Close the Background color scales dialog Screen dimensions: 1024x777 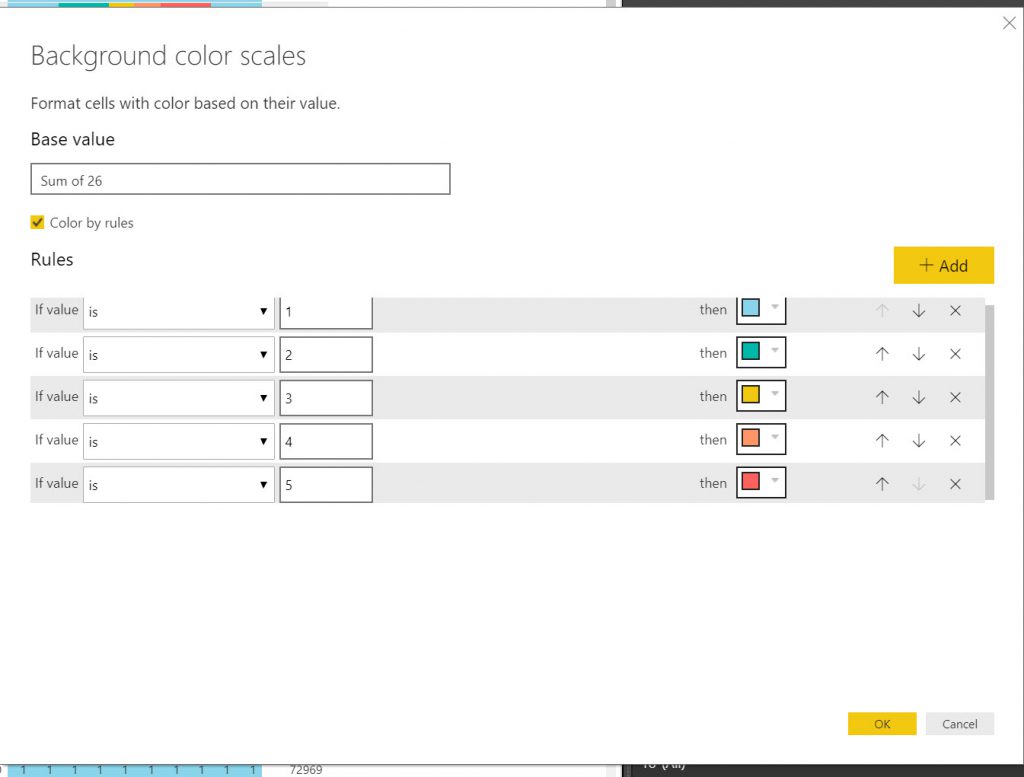[1009, 23]
